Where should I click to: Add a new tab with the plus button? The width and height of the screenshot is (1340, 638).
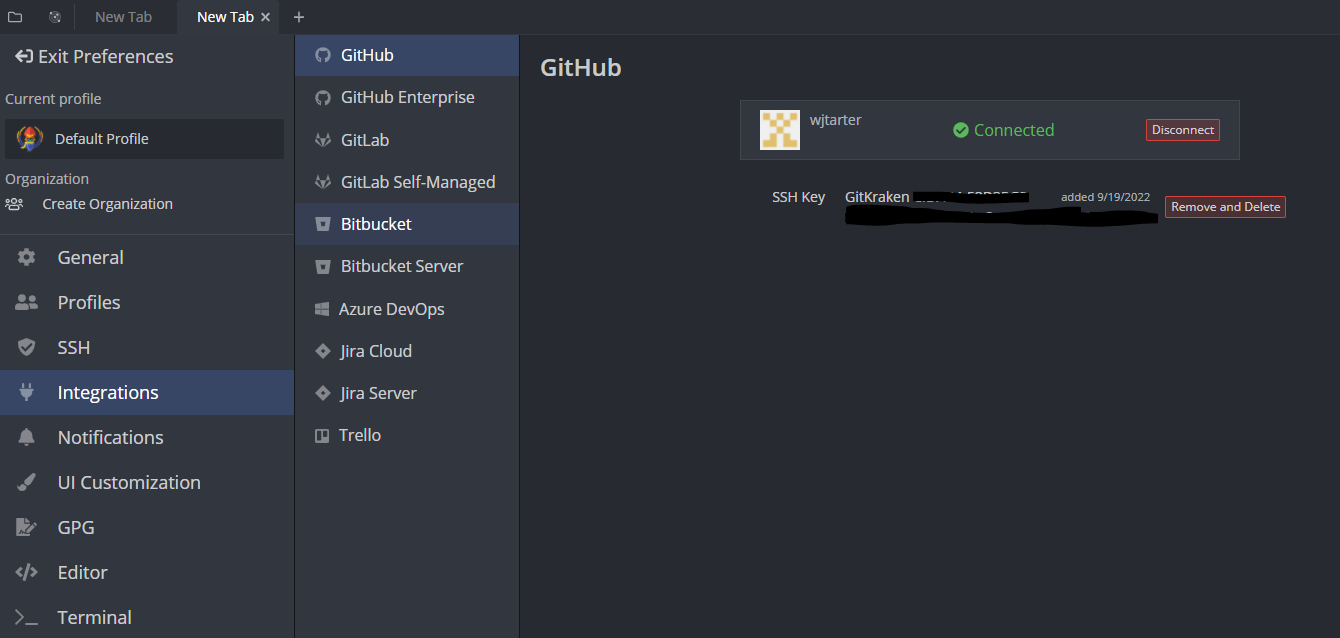(299, 17)
